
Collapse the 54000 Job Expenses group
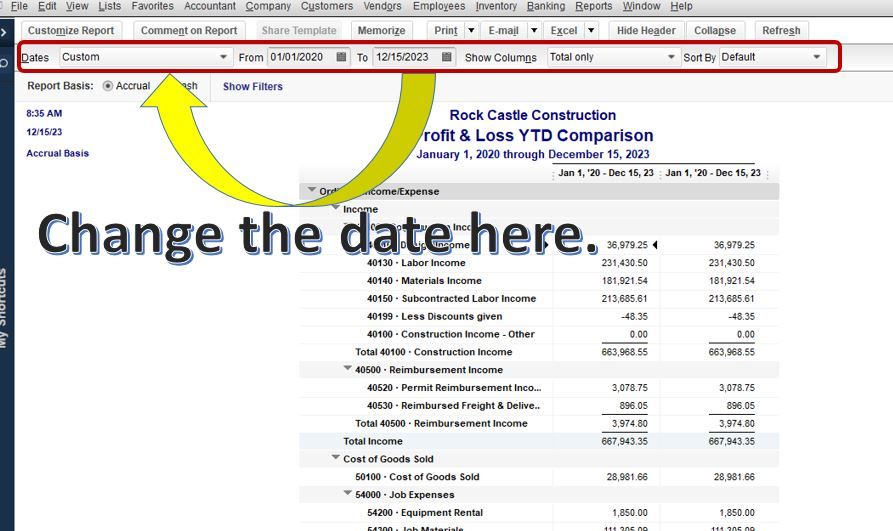click(x=347, y=493)
